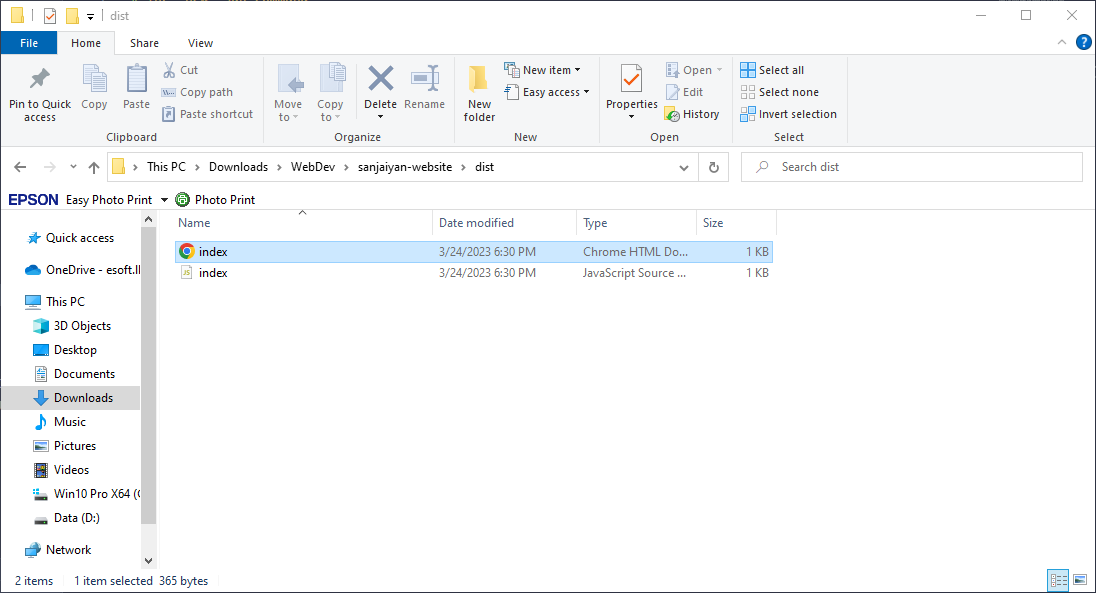
Task: Click the Pin to Quick access icon
Action: [x=40, y=80]
